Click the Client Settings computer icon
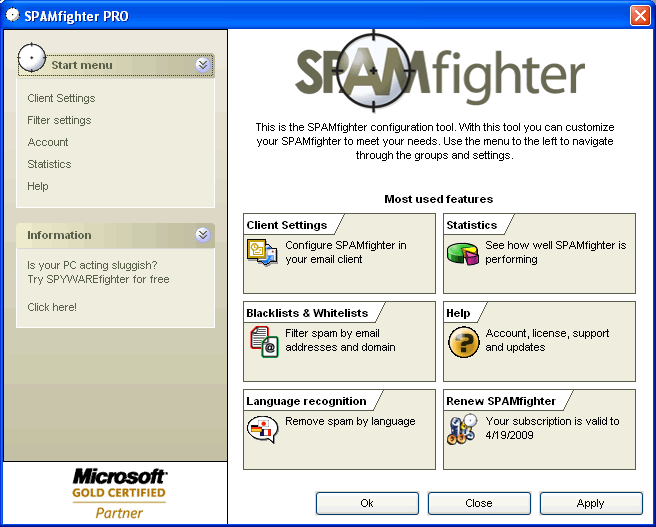 click(x=262, y=252)
